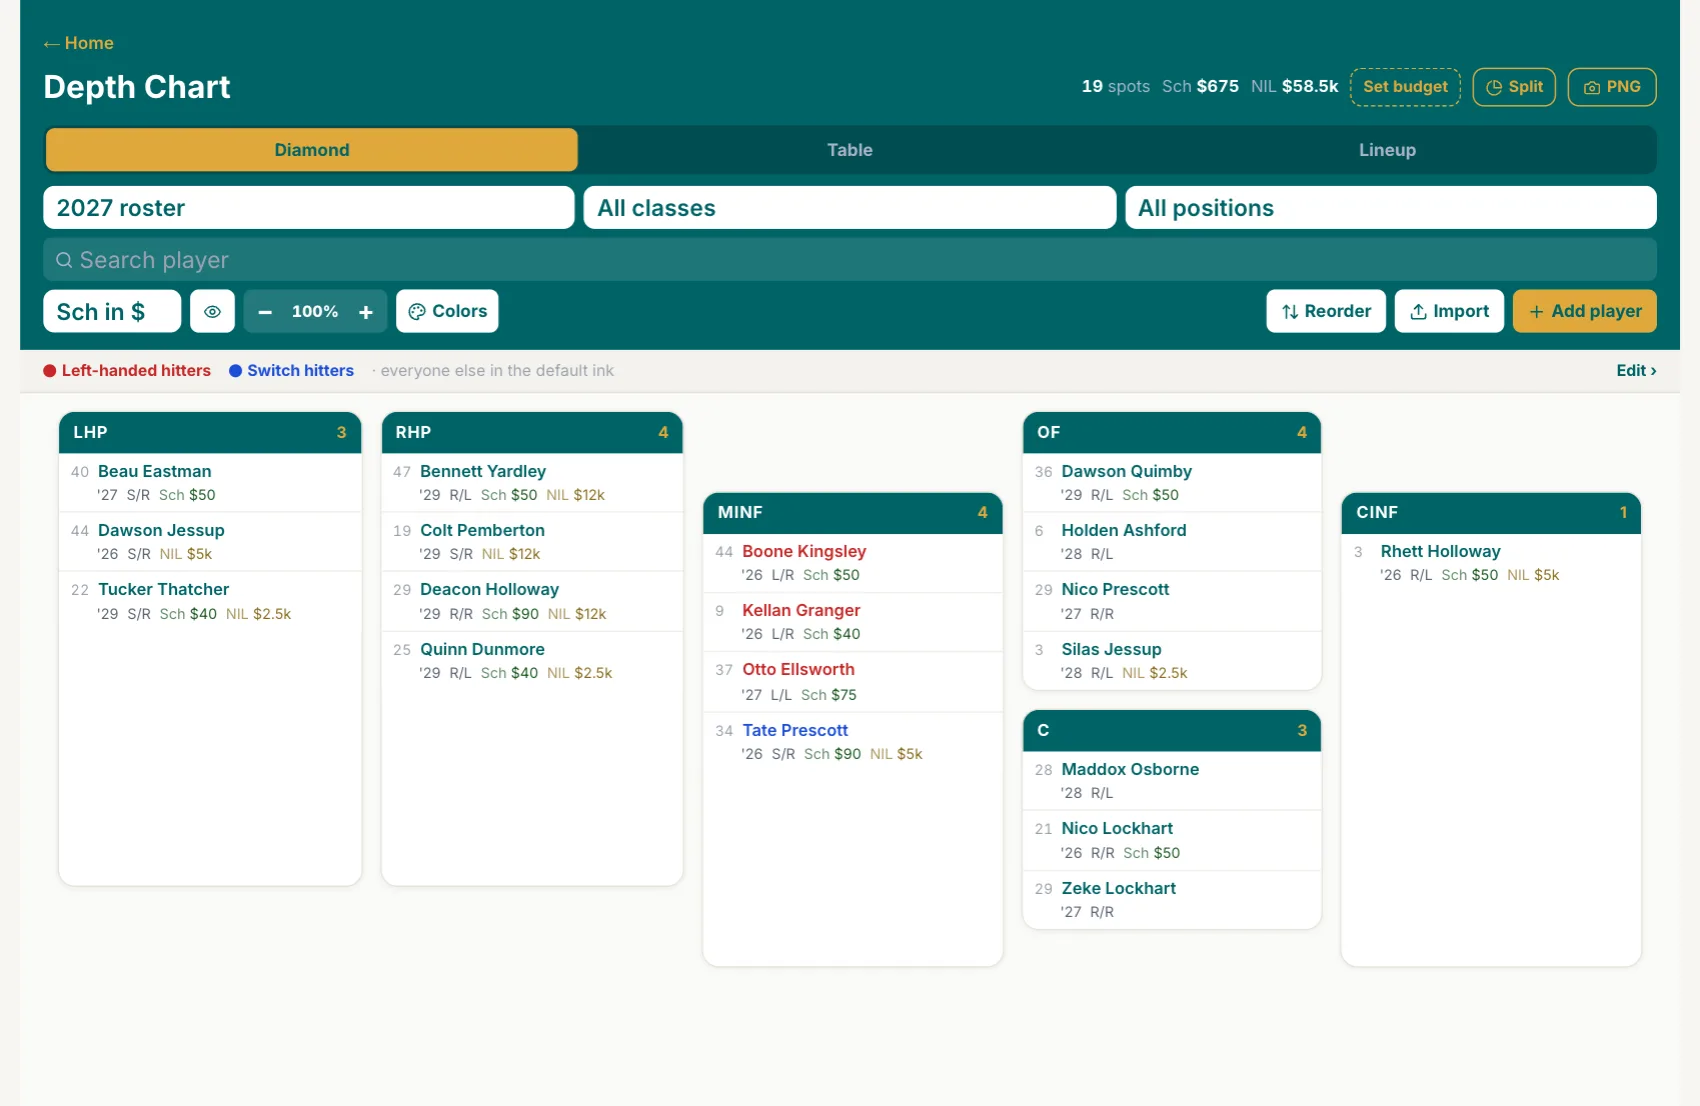This screenshot has width=1700, height=1106.
Task: Click the Import button
Action: (x=1449, y=311)
